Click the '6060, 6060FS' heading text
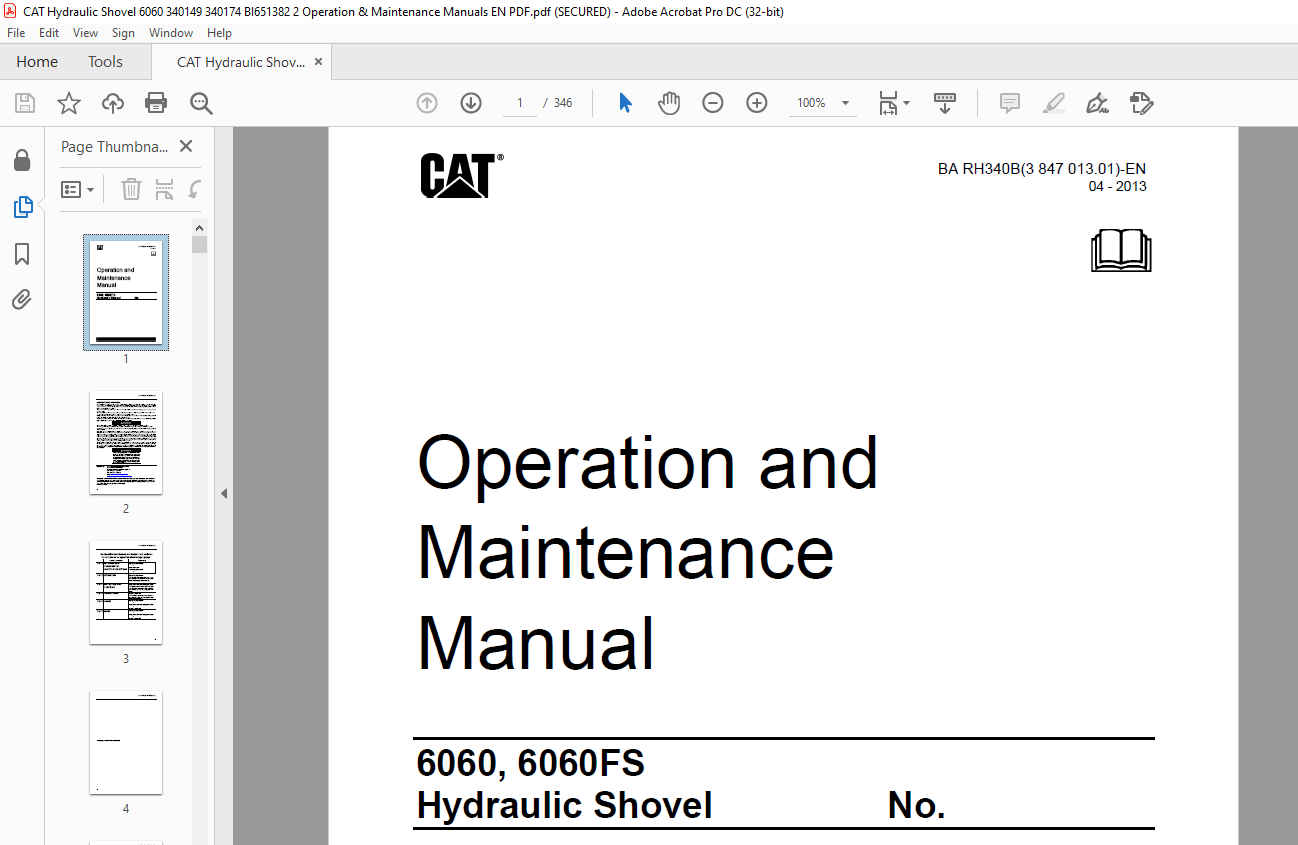Screen dimensions: 1298x845 point(531,763)
